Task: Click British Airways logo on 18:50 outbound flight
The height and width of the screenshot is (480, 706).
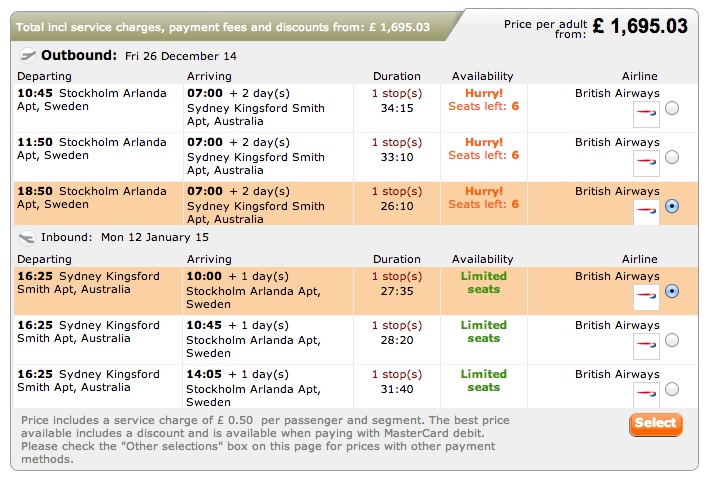Action: tap(646, 211)
